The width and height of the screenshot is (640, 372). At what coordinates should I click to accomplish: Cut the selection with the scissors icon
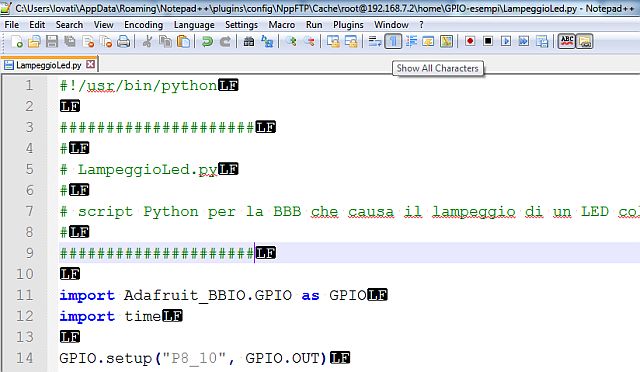pos(147,41)
